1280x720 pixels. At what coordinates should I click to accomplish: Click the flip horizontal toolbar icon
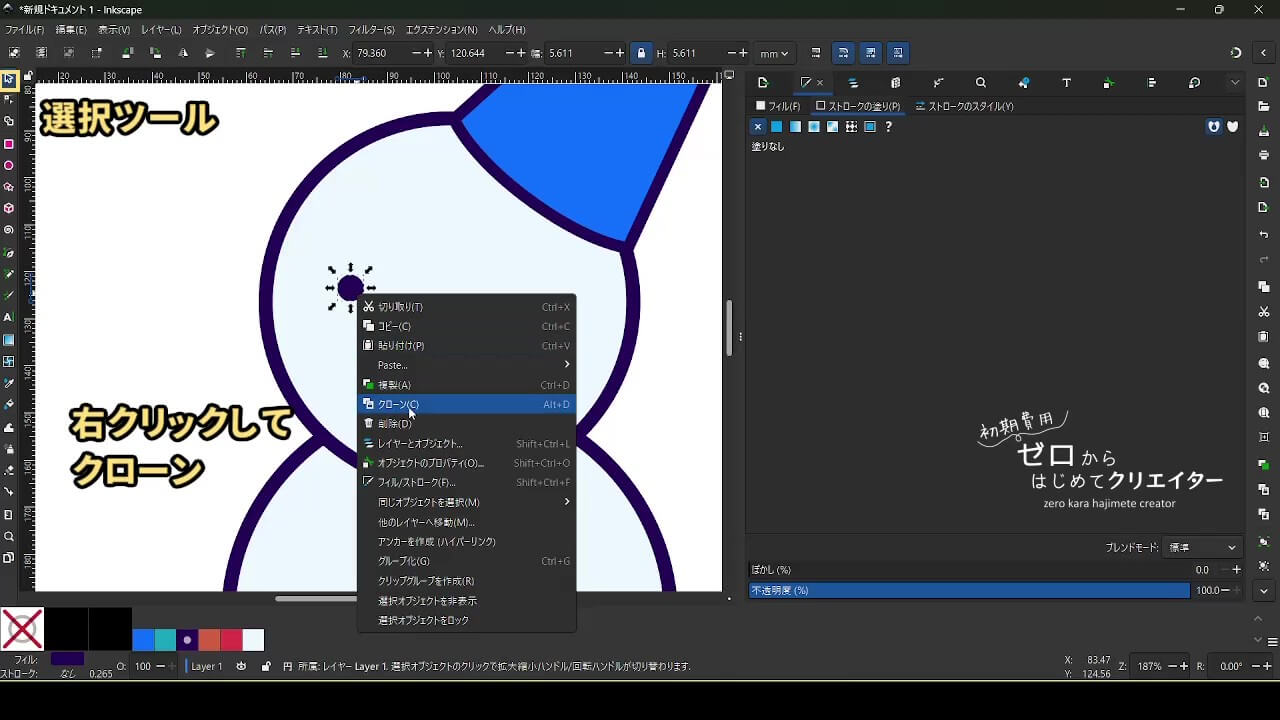(x=183, y=53)
